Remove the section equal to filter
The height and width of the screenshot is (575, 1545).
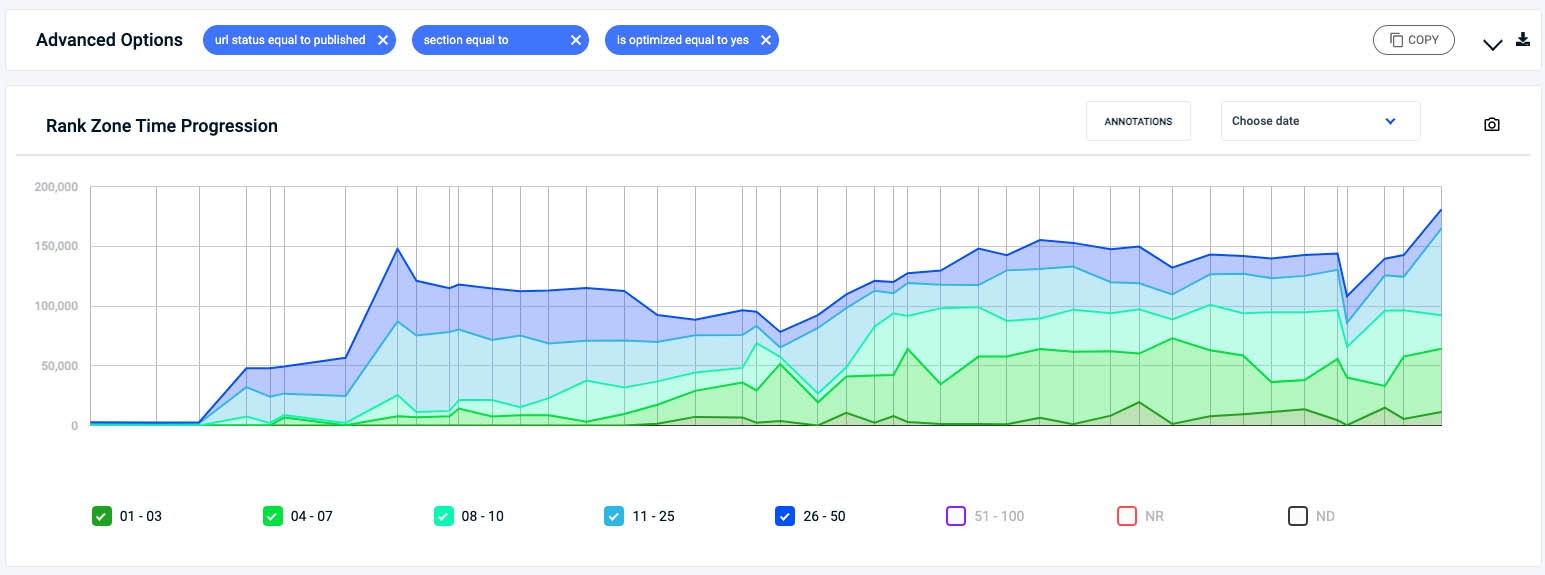(575, 40)
